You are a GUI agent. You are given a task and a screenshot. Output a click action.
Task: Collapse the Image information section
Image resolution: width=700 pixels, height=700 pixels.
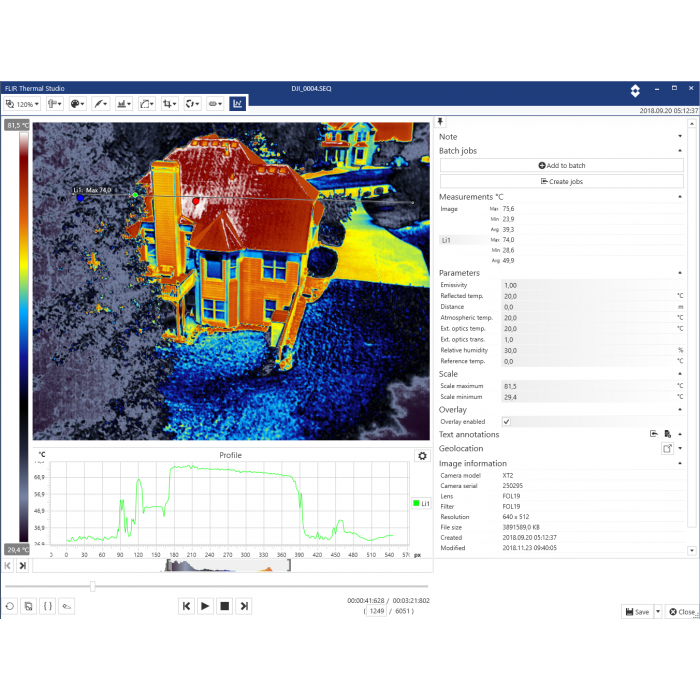tap(680, 463)
